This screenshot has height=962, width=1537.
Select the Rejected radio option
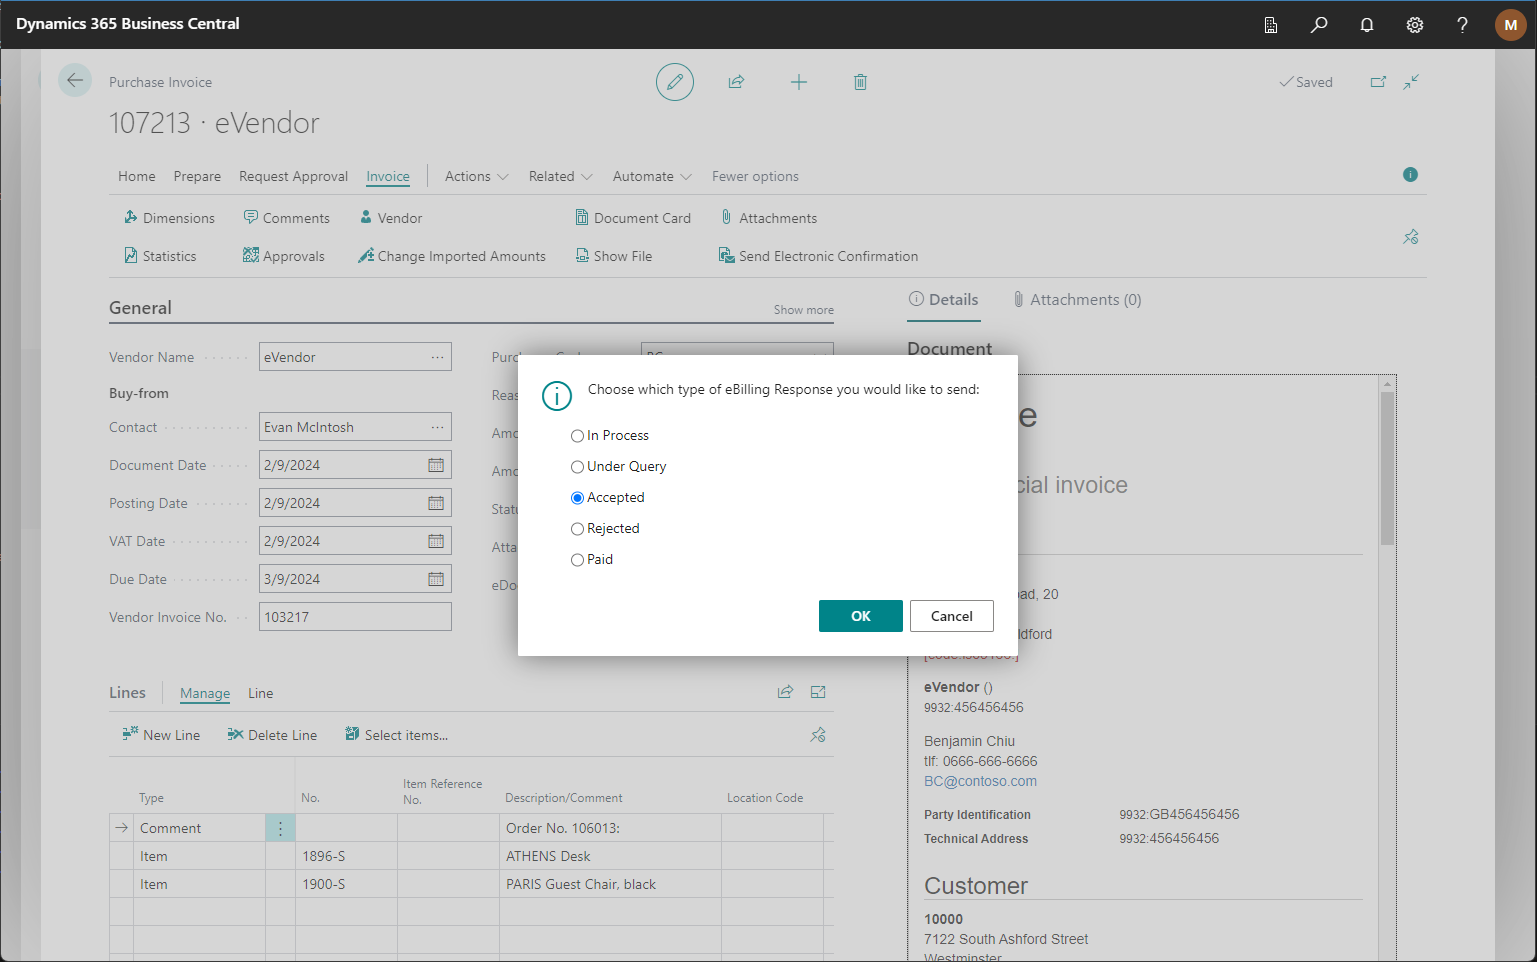577,529
